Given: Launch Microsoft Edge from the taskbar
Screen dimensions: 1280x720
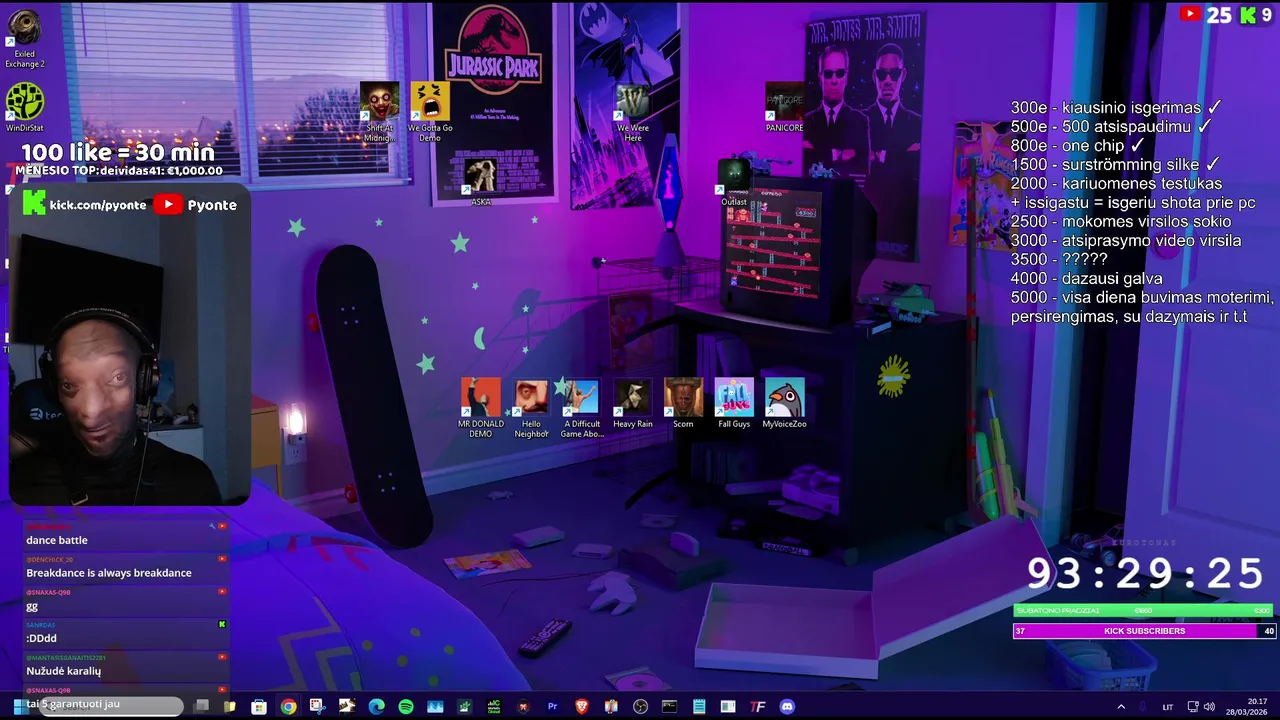Looking at the screenshot, I should click(376, 706).
